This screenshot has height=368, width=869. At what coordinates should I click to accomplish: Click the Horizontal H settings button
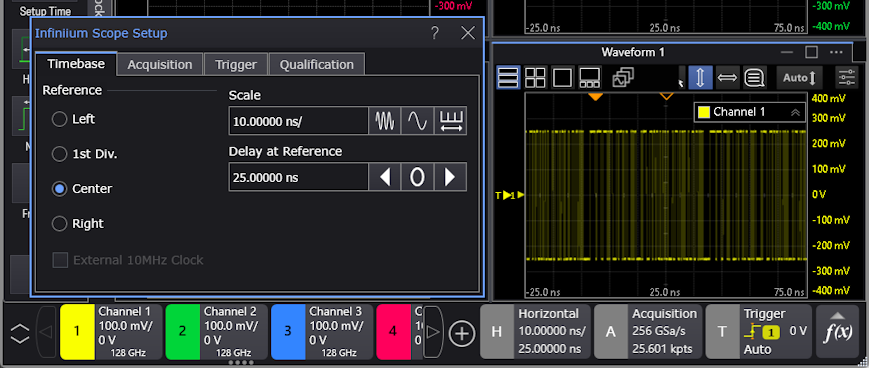point(497,332)
